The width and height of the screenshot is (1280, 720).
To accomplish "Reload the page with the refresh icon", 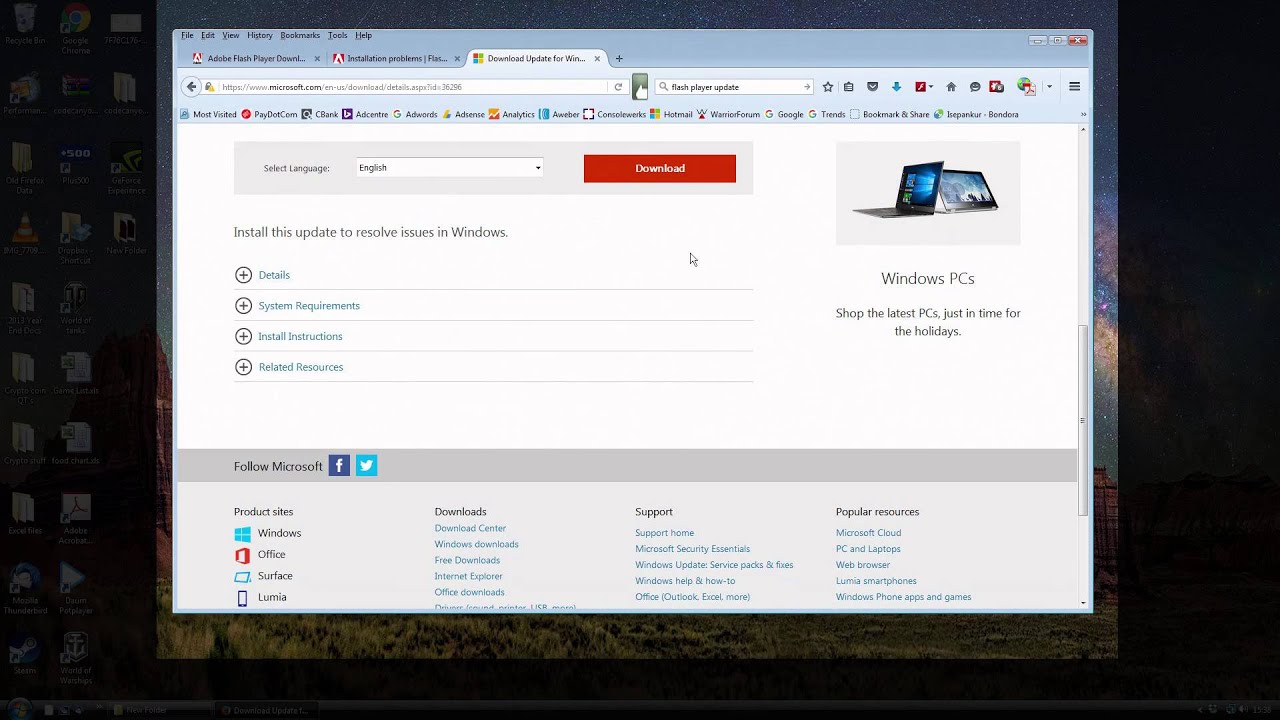I will coord(618,87).
